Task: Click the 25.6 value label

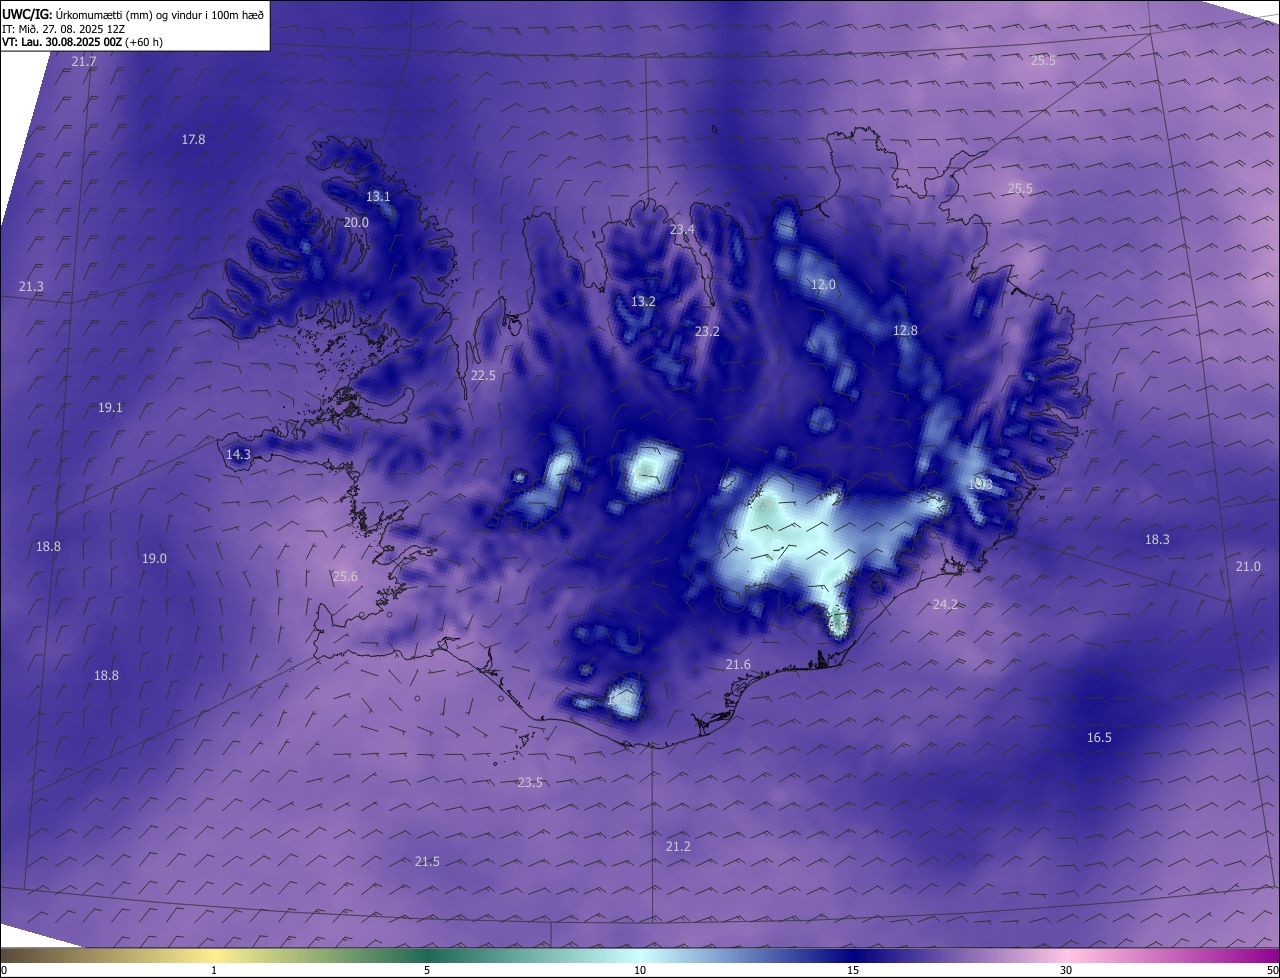Action: pos(345,577)
